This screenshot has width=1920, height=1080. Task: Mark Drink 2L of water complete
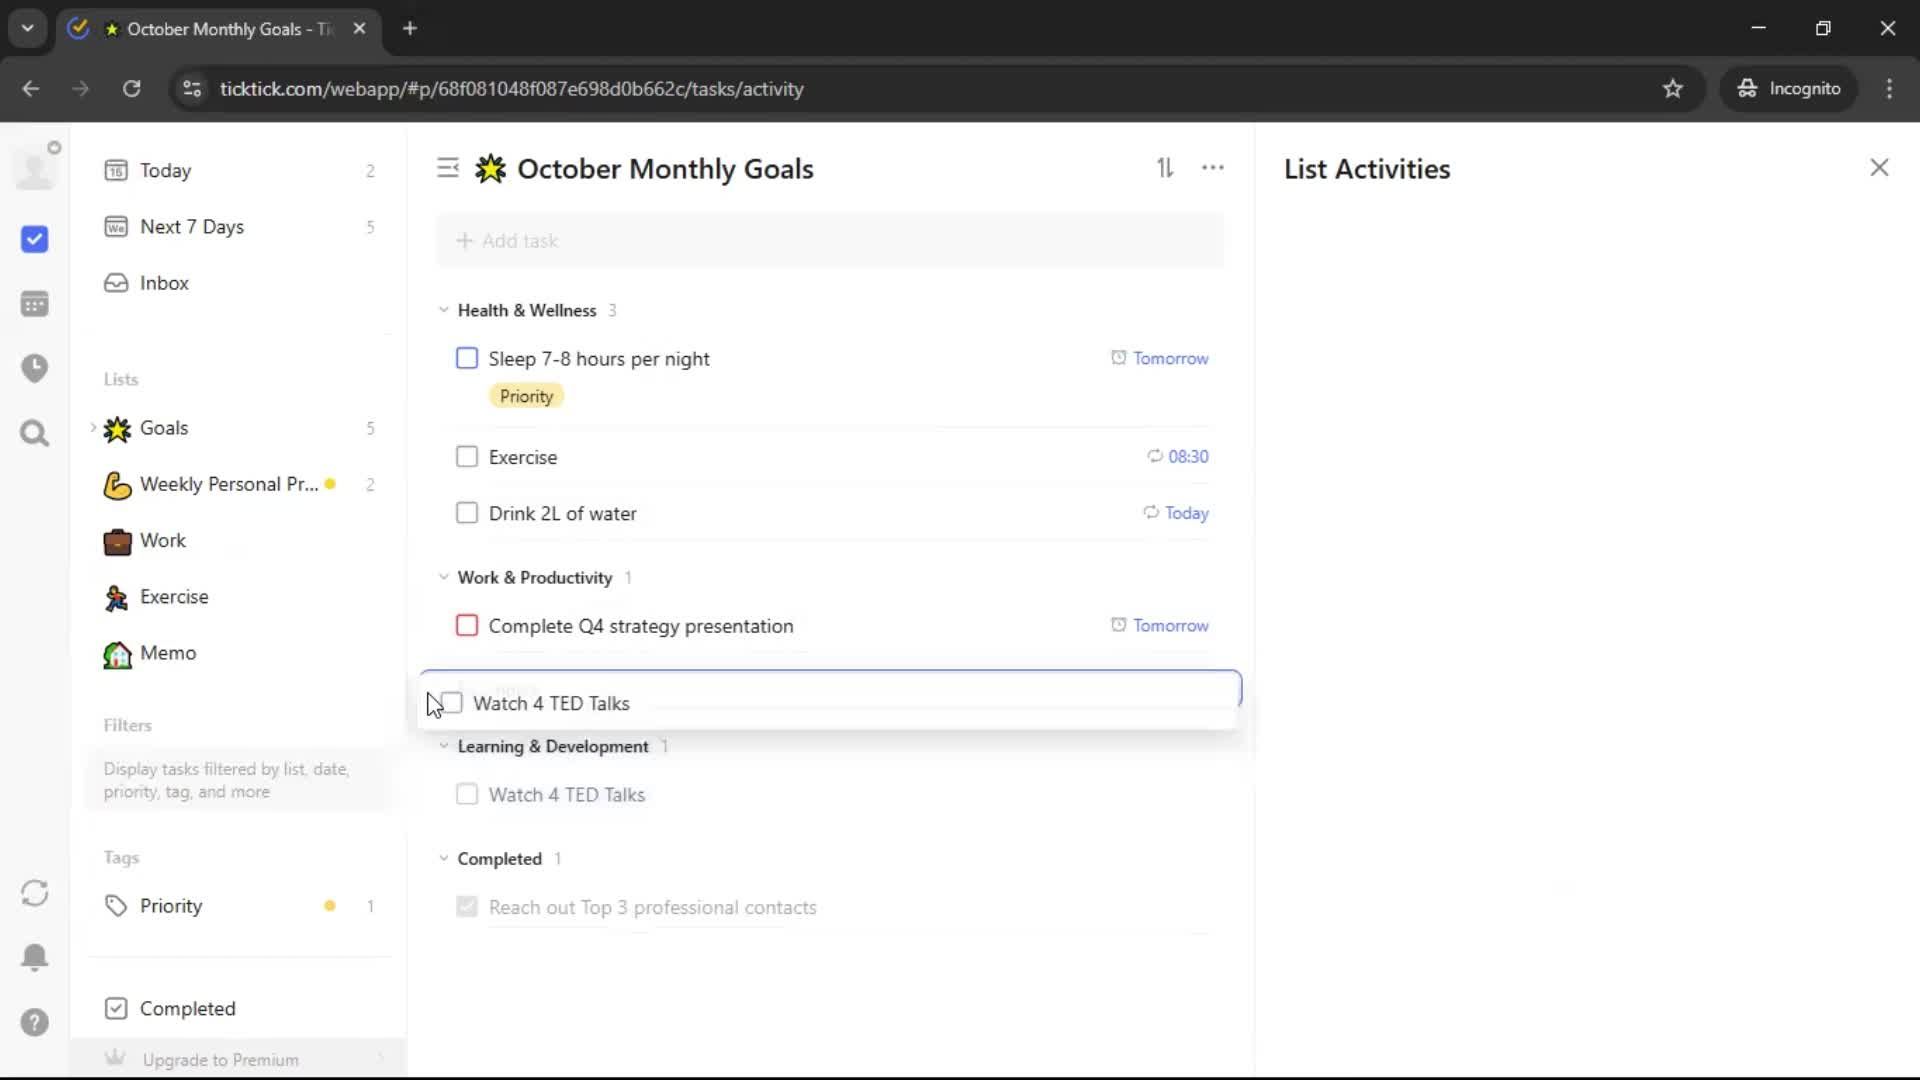[467, 513]
